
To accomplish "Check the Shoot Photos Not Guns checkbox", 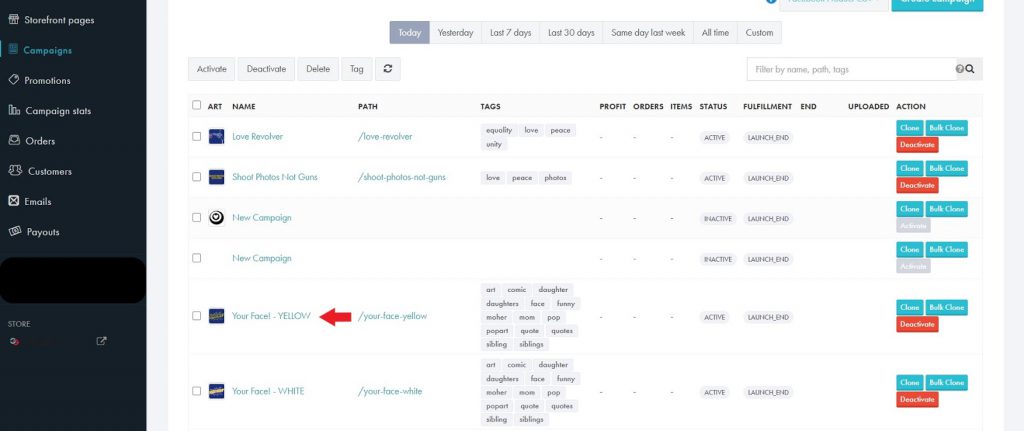I will (197, 177).
